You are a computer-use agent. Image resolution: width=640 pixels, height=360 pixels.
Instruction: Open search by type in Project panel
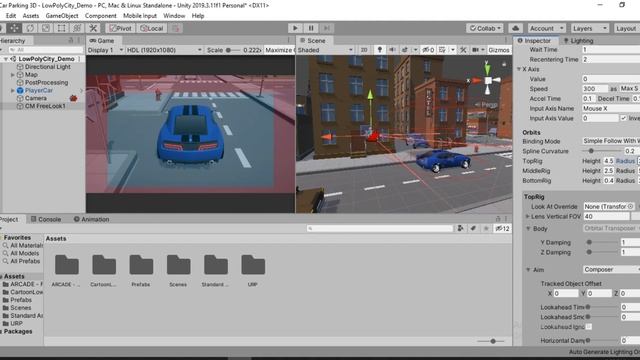click(460, 228)
